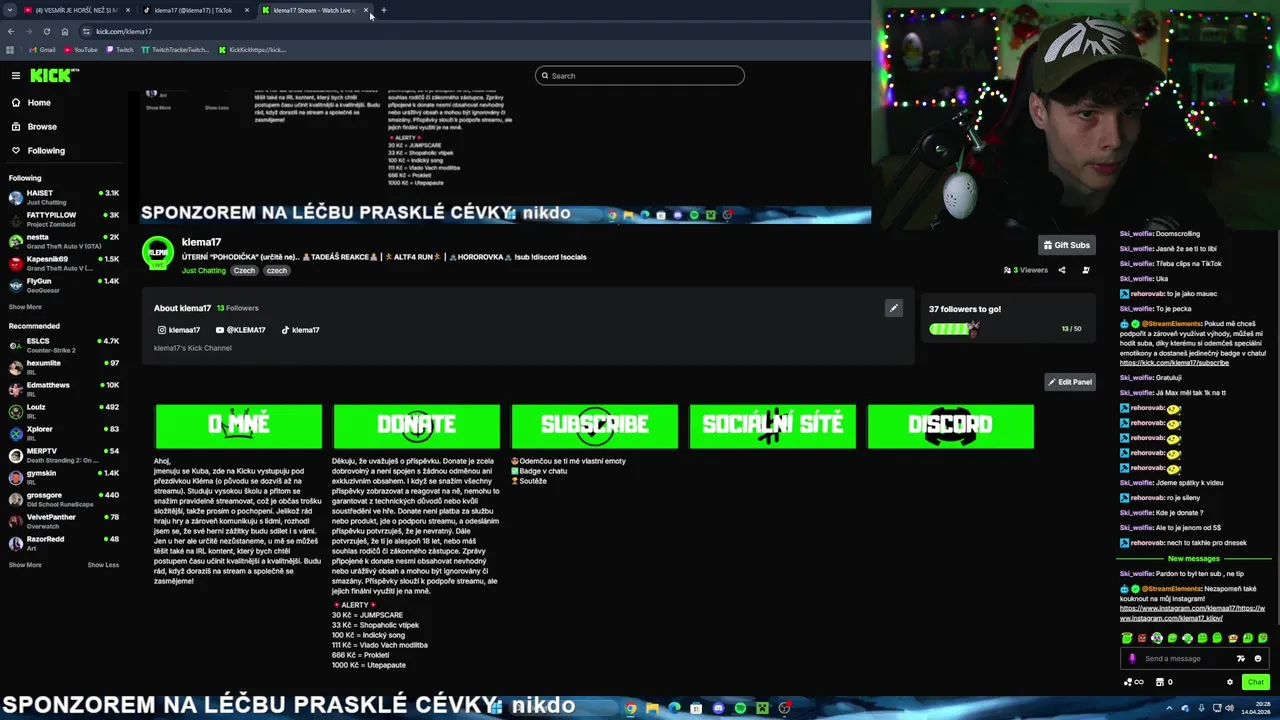Open HAISET's followed channel
1280x720 pixels.
pyautogui.click(x=64, y=197)
